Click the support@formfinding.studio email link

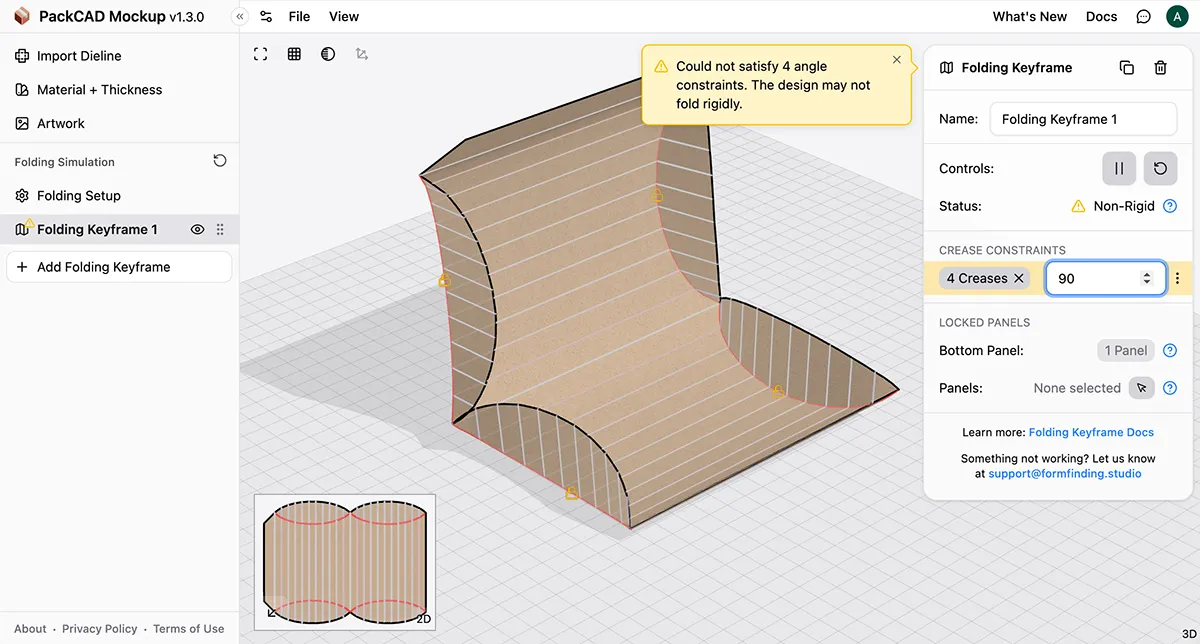tap(1064, 474)
